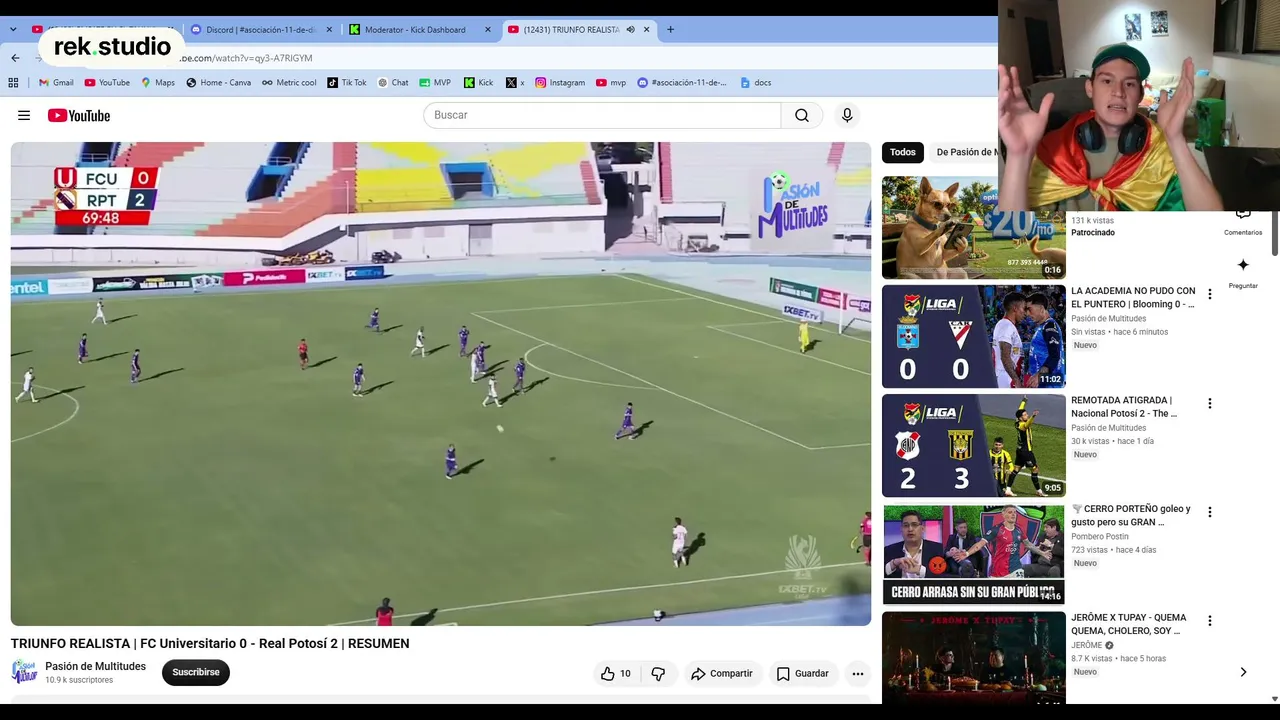This screenshot has height=720, width=1280.
Task: Open the MVP bookmark
Action: point(435,83)
